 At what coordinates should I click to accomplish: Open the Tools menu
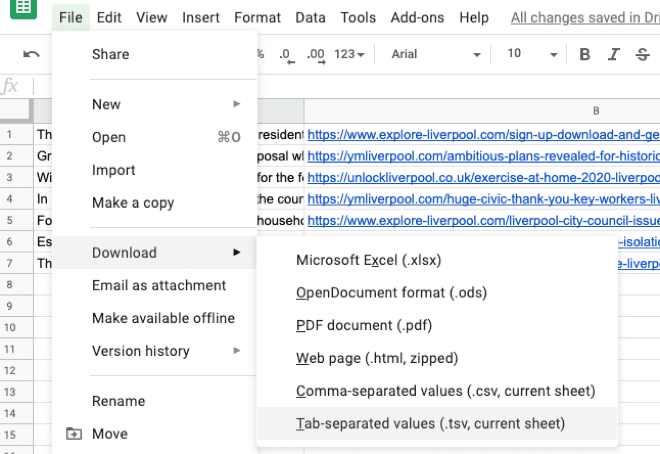tap(358, 18)
